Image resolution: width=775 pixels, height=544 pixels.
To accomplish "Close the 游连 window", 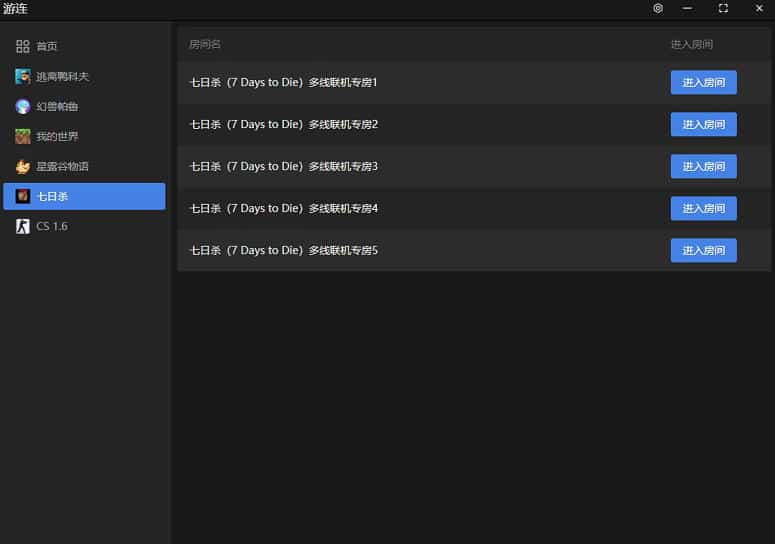I will click(x=759, y=8).
